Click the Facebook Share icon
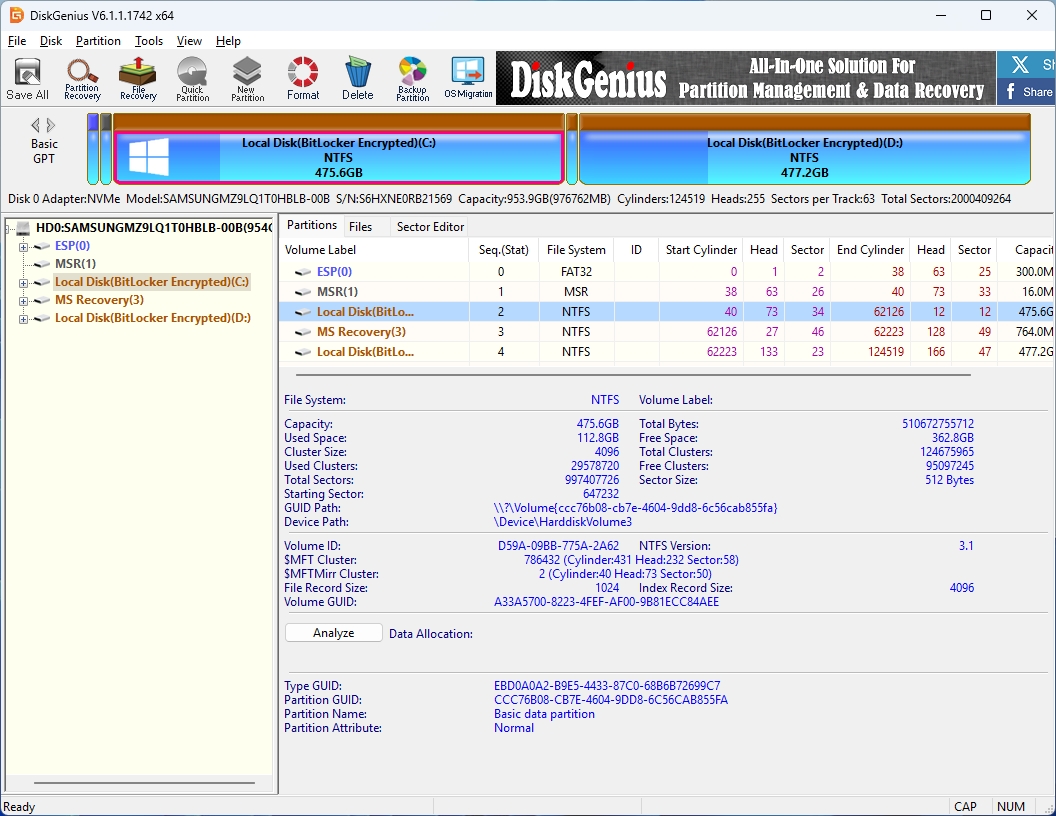 tap(1026, 92)
